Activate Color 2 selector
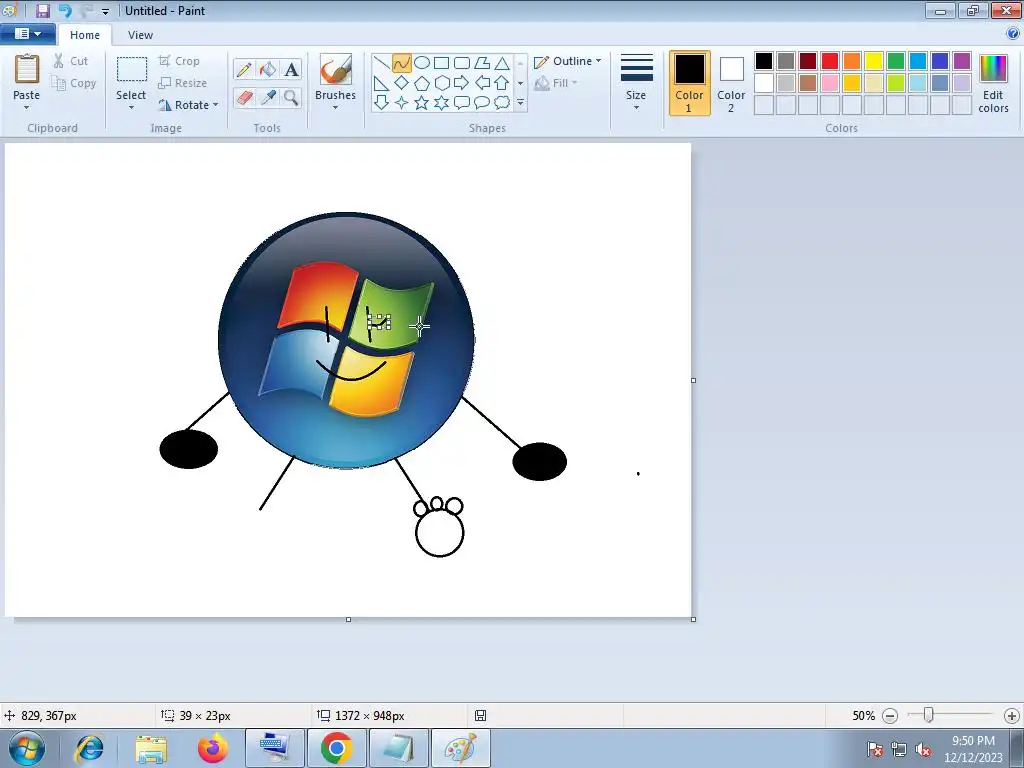Viewport: 1024px width, 768px height. [731, 83]
